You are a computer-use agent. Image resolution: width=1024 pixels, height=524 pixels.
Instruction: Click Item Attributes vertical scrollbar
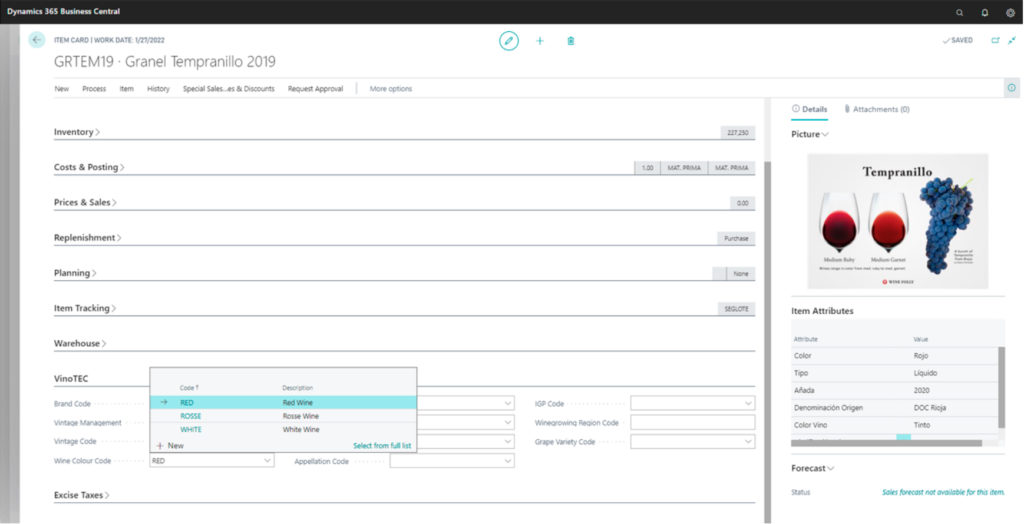tap(1001, 385)
